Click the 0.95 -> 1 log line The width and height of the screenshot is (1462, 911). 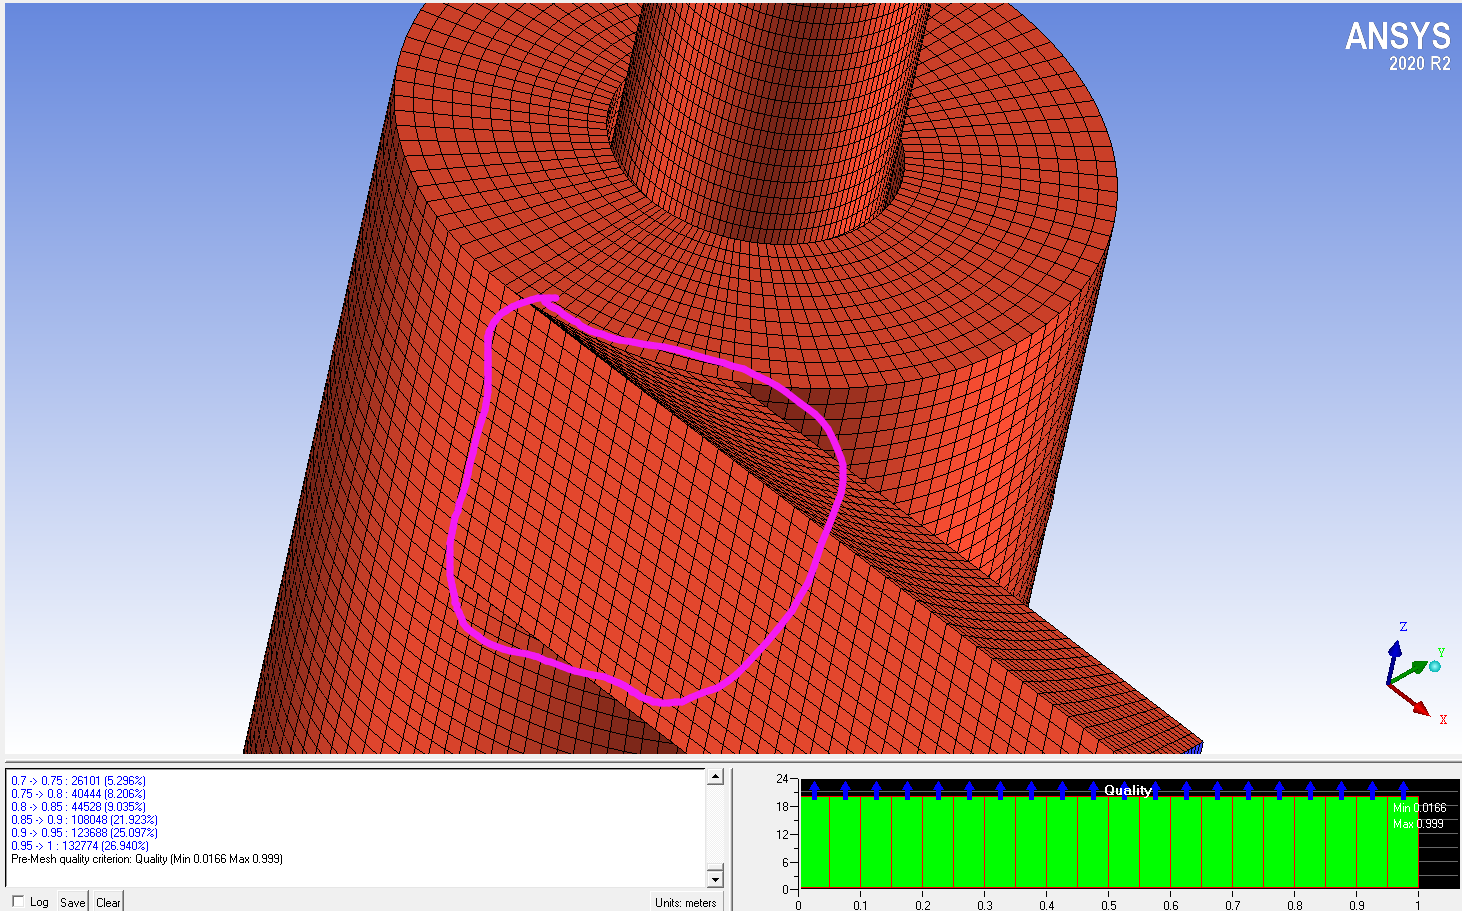pos(80,846)
